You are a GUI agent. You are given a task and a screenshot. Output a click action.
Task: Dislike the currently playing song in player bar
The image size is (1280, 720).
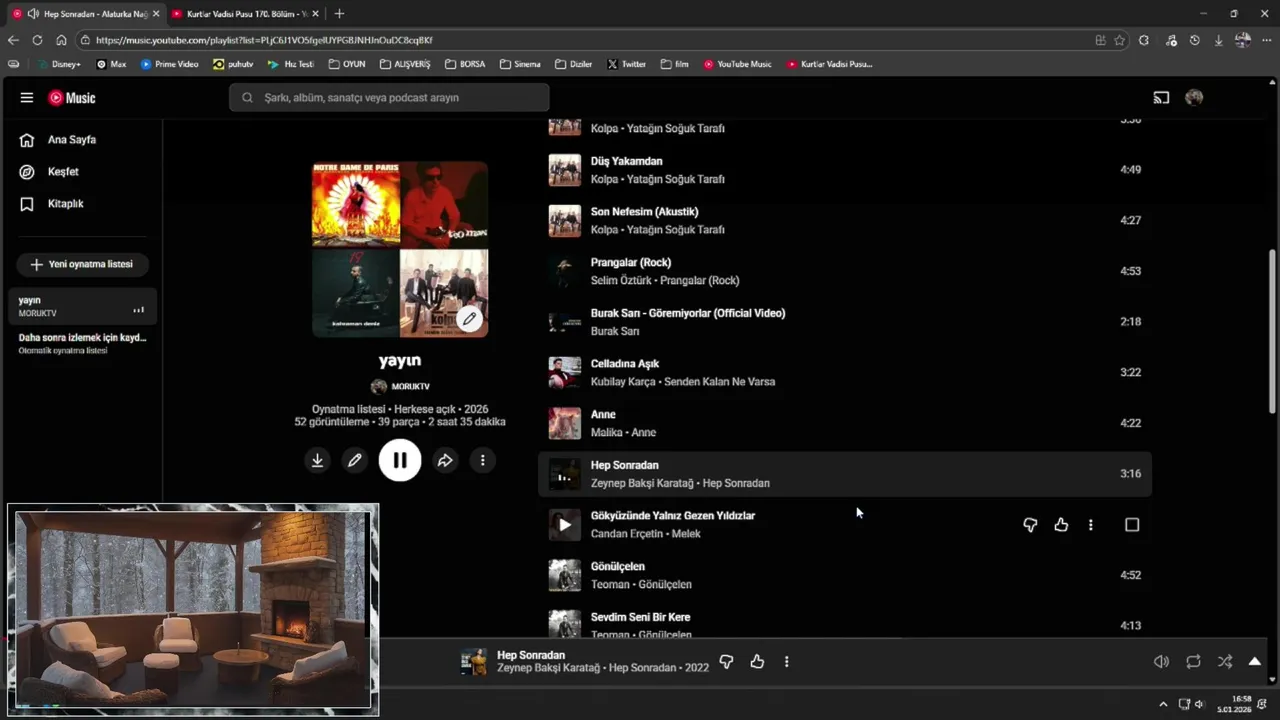pos(727,662)
